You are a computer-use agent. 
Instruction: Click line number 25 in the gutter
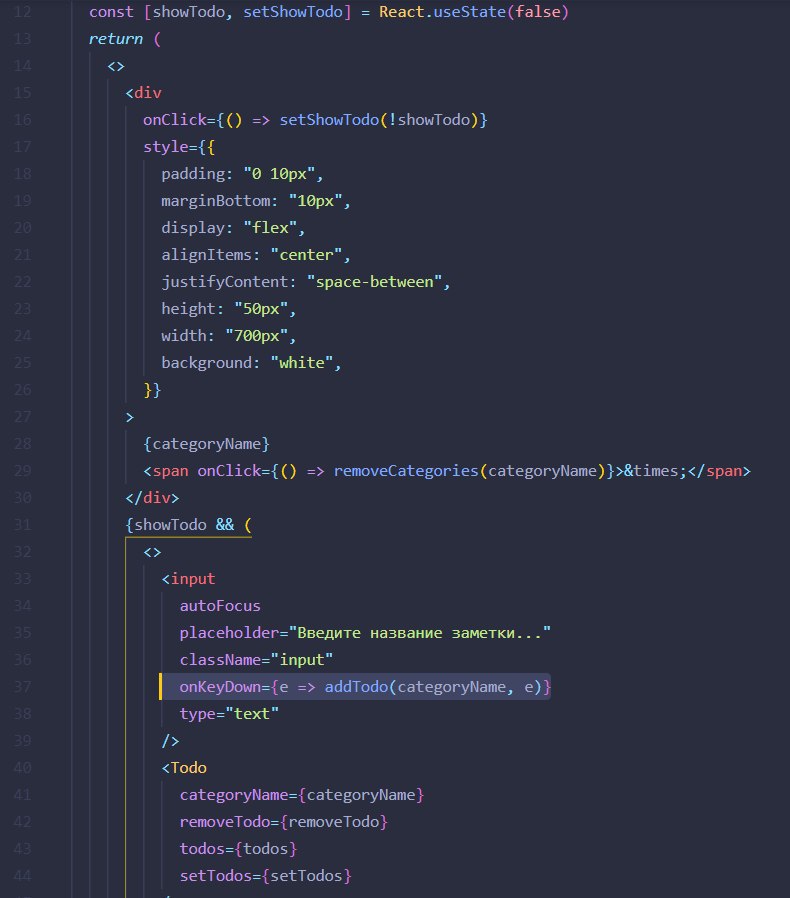tap(22, 363)
